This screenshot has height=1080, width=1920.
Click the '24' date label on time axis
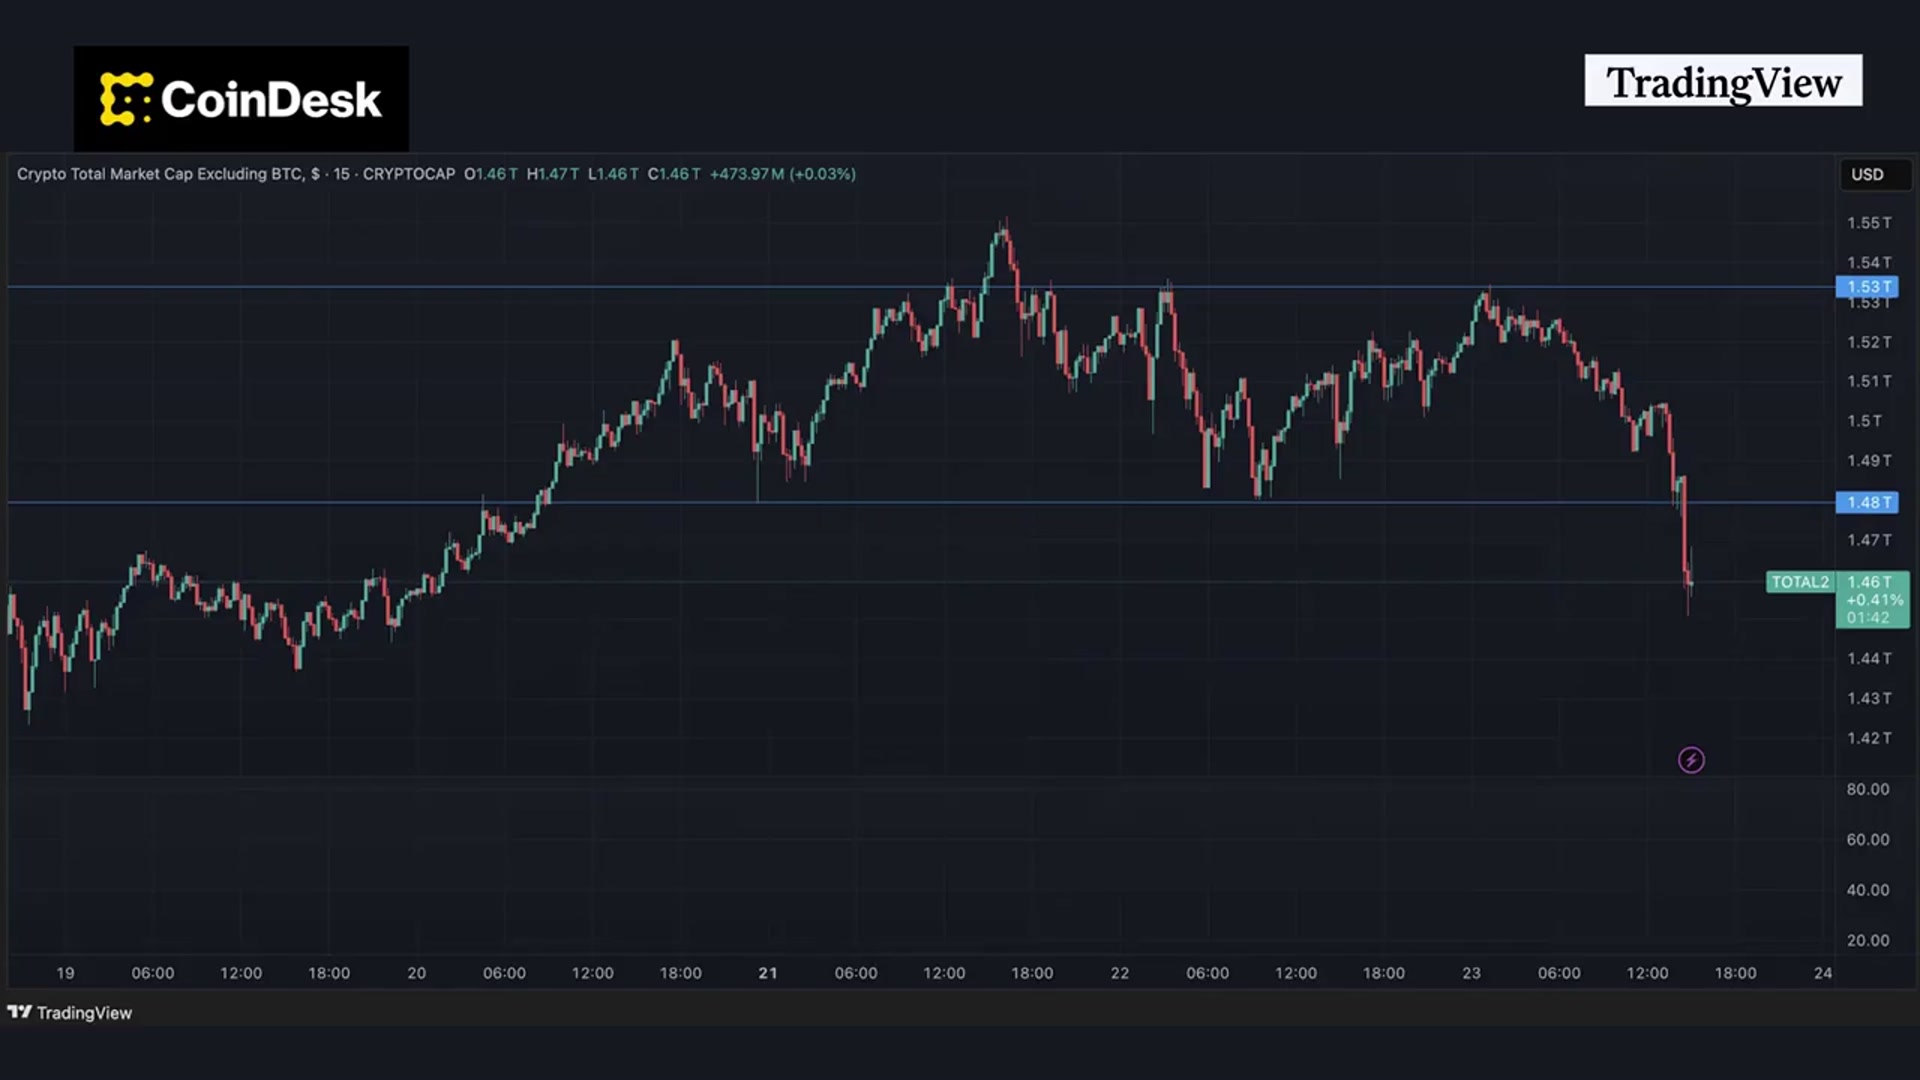click(x=1823, y=973)
